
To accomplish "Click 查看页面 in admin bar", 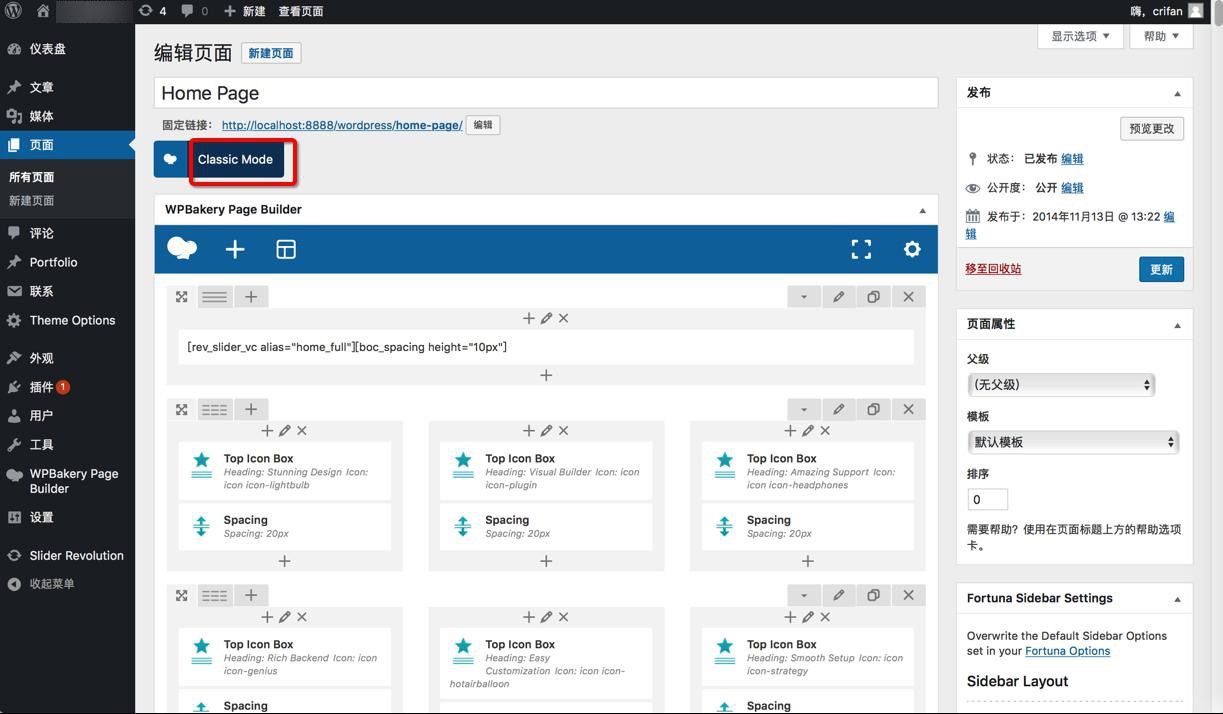I will coord(301,11).
